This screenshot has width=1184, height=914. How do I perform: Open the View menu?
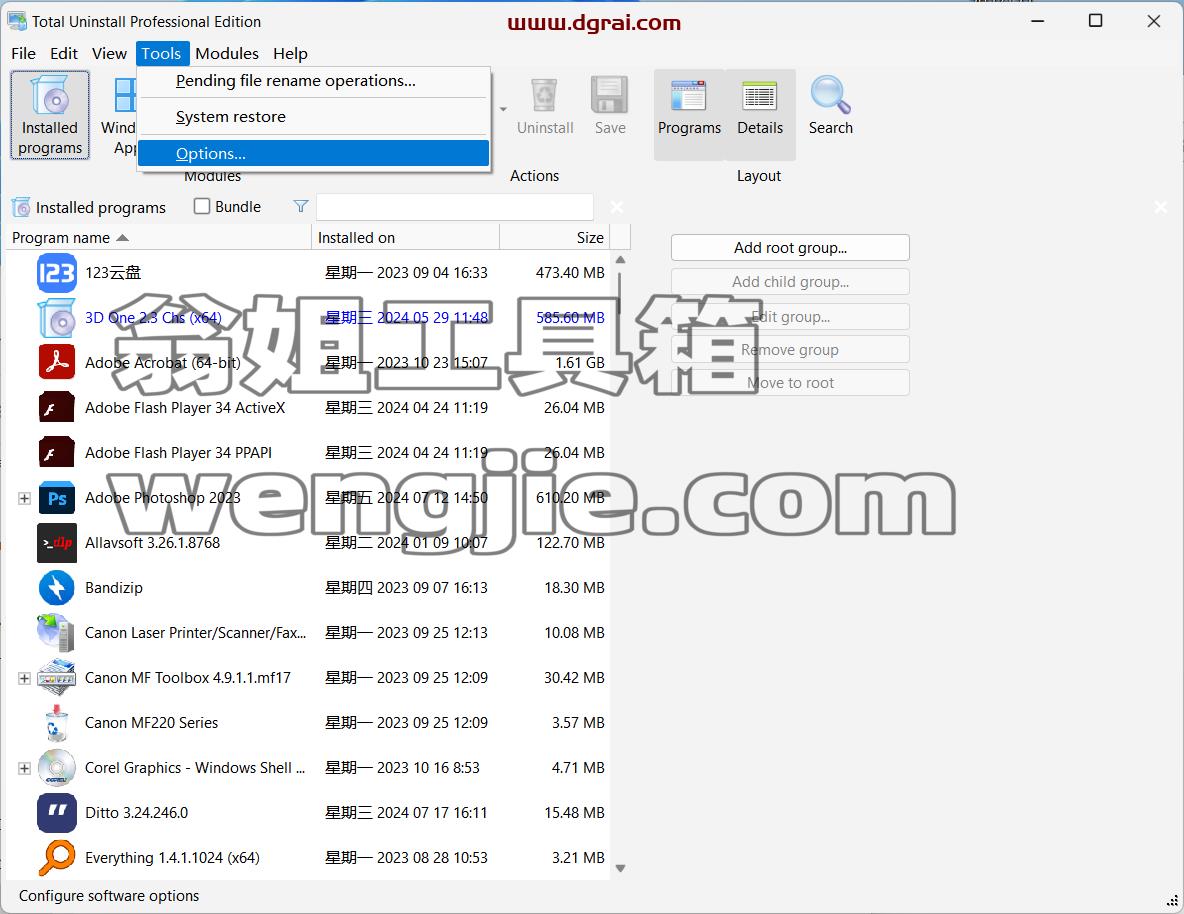click(109, 54)
